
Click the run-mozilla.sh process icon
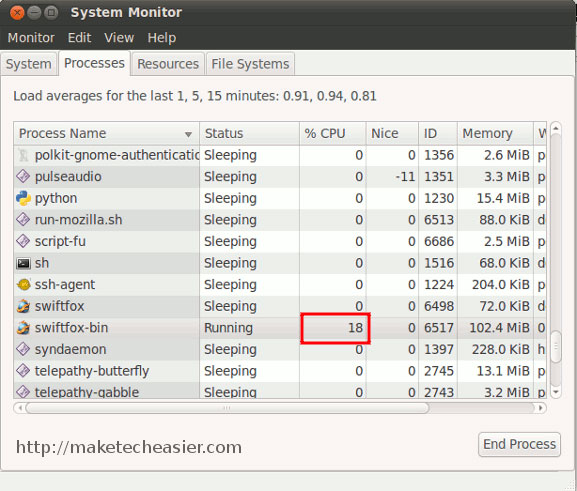pos(23,220)
